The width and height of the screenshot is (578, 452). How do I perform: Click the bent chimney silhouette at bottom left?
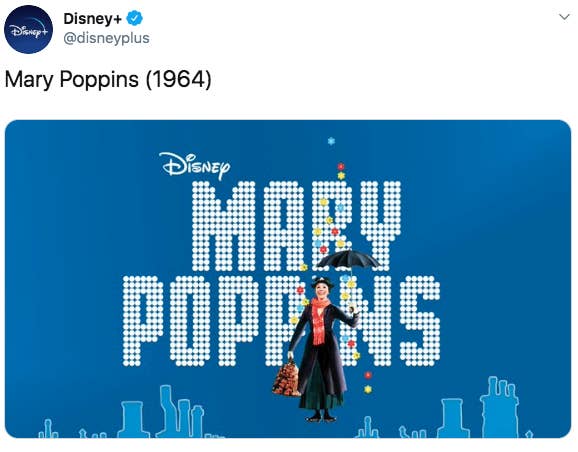coord(167,410)
